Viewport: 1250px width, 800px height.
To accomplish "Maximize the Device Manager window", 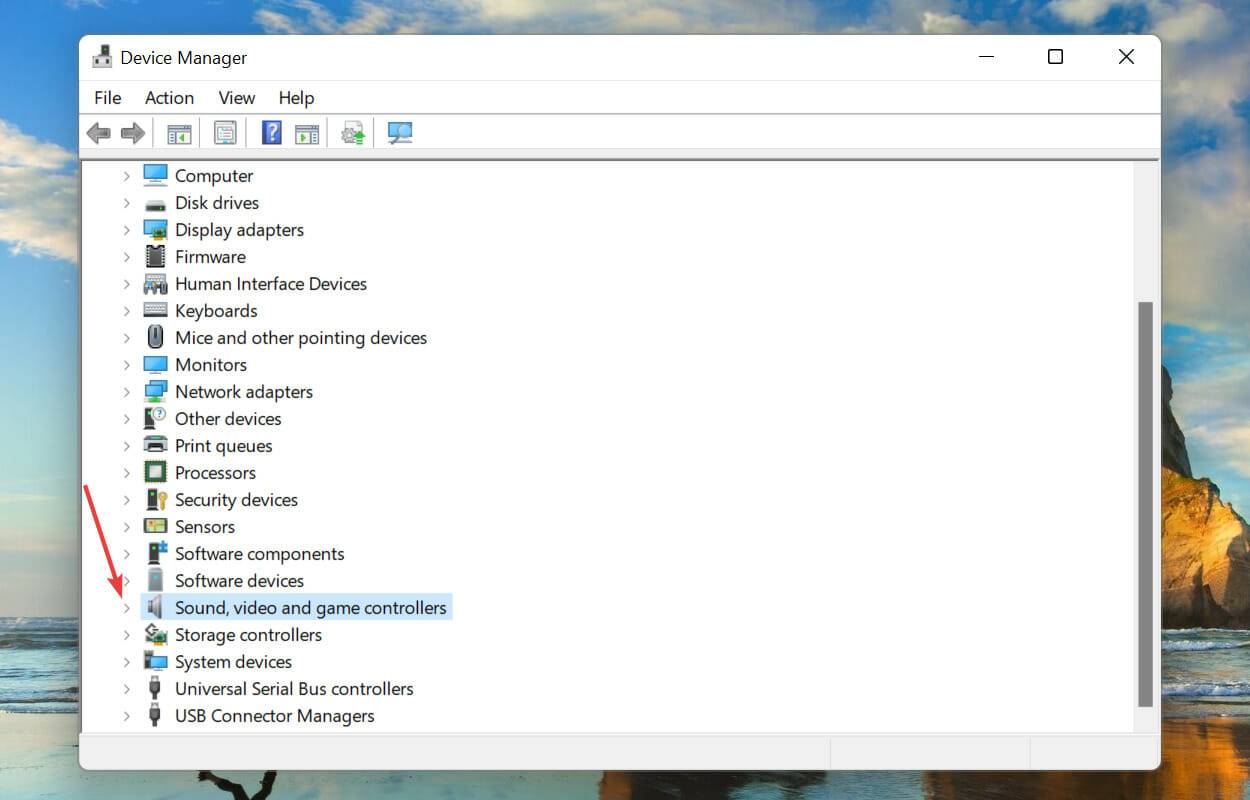I will (x=1055, y=57).
